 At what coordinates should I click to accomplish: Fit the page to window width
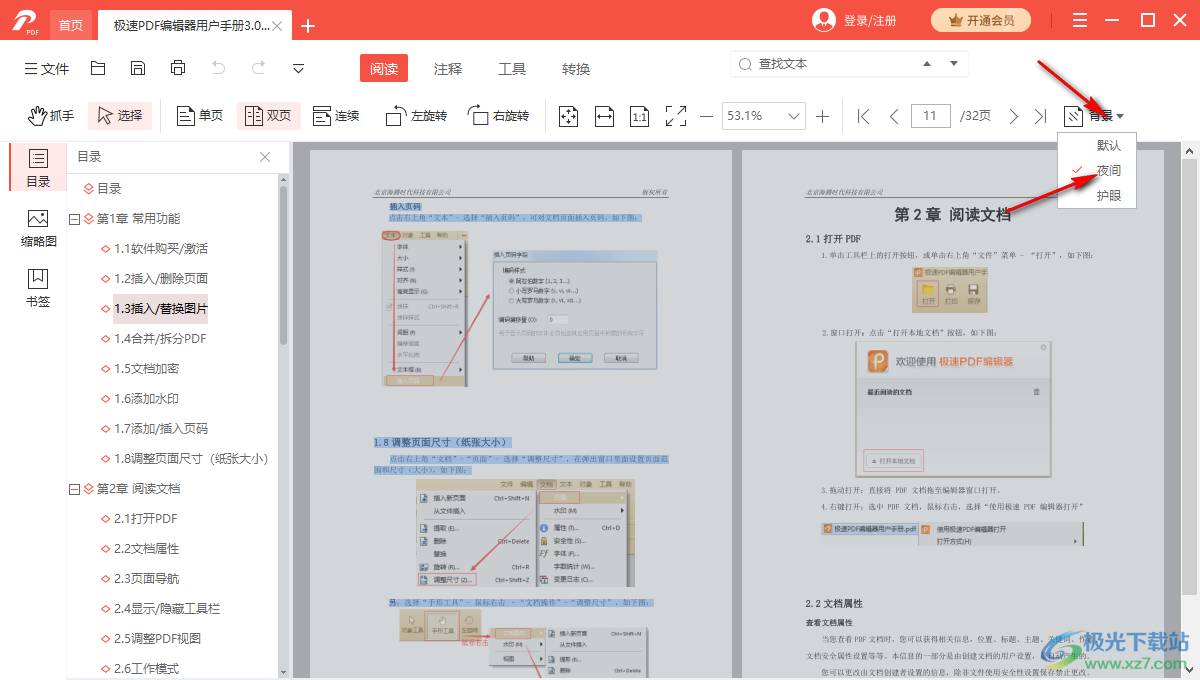pyautogui.click(x=604, y=116)
